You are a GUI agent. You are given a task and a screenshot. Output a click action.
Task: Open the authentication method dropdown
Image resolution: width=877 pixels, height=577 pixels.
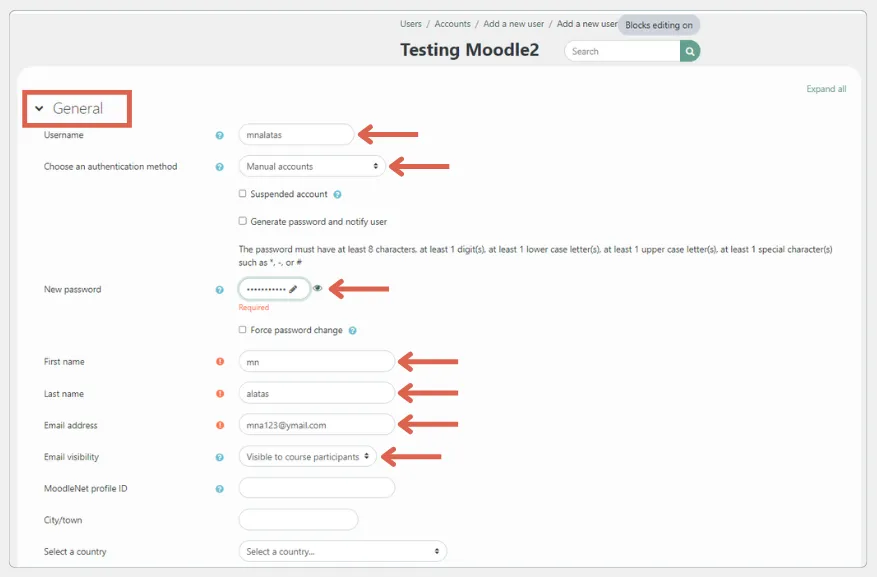point(312,166)
